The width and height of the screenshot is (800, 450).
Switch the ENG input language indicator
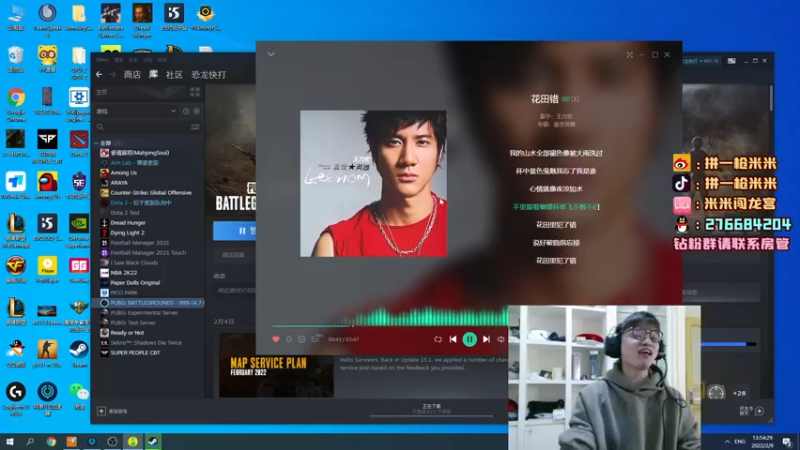point(740,441)
